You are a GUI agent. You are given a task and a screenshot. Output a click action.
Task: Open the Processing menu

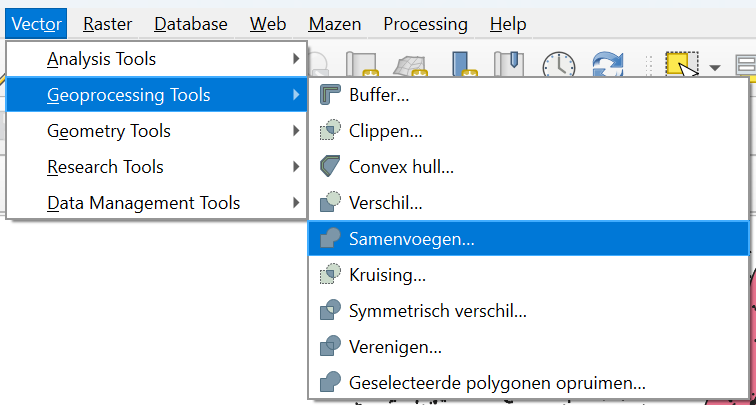(x=425, y=23)
